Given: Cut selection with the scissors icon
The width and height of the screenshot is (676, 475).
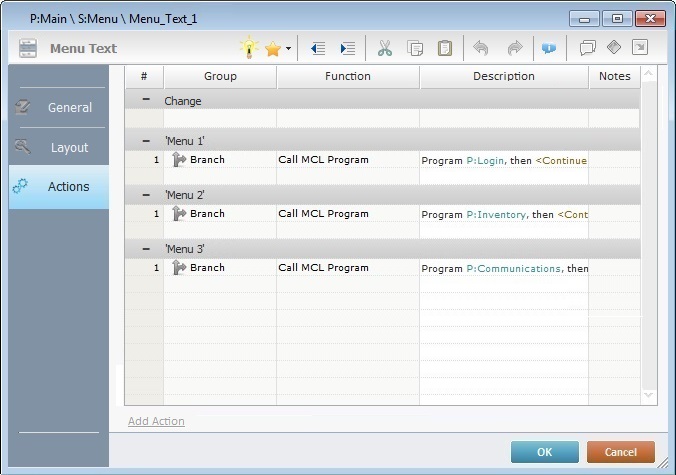Looking at the screenshot, I should click(x=385, y=48).
